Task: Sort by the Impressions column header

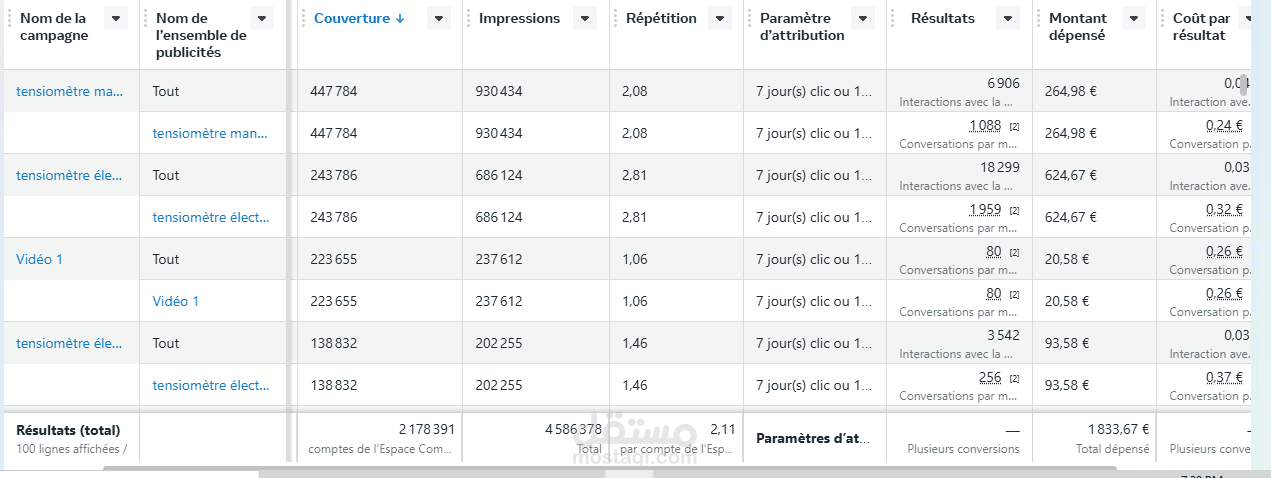Action: point(519,18)
